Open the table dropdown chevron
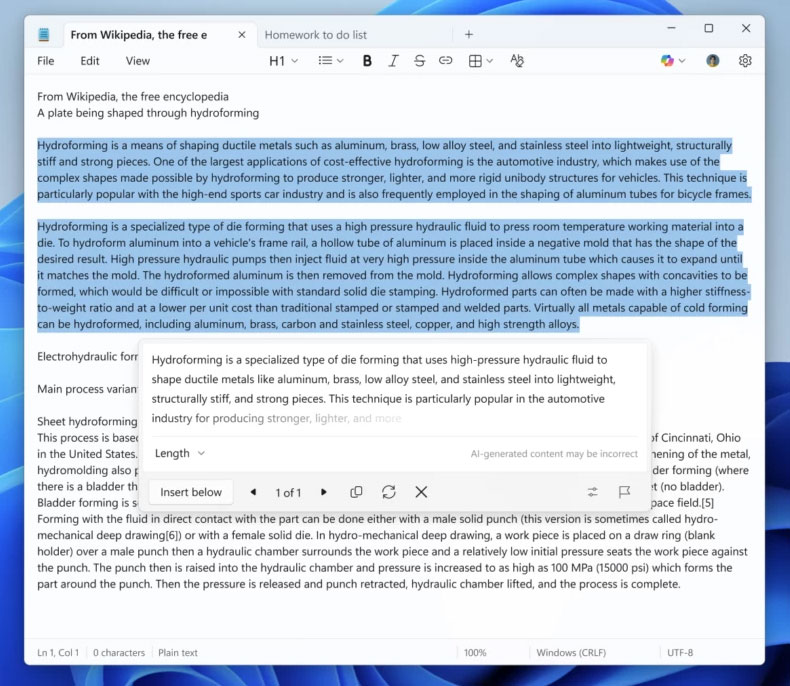This screenshot has height=686, width=790. pos(490,61)
